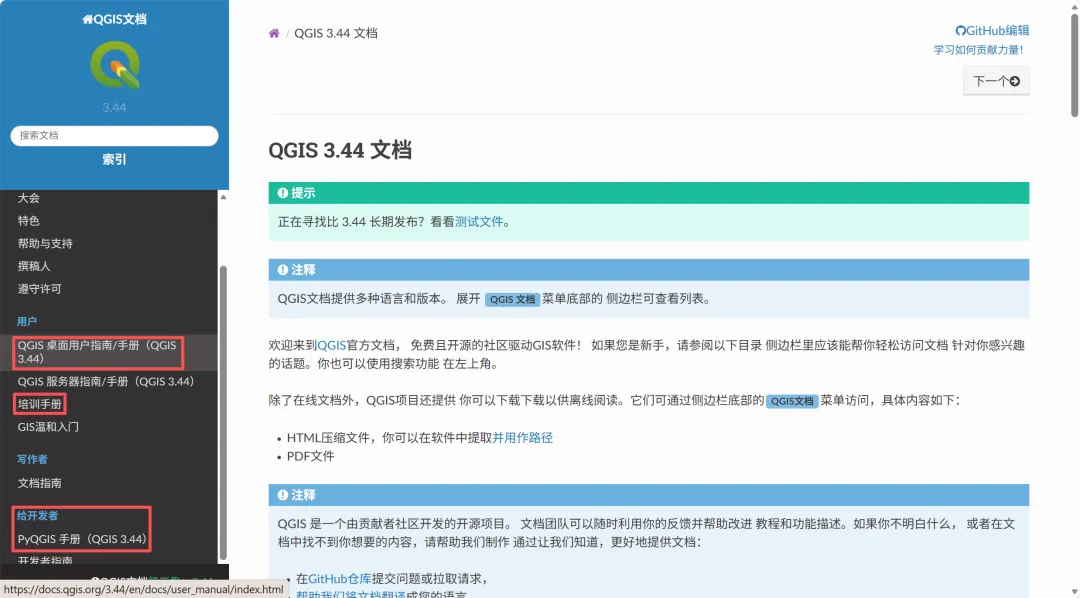Open the 索引 link under the search box
1080x598 pixels.
point(114,159)
